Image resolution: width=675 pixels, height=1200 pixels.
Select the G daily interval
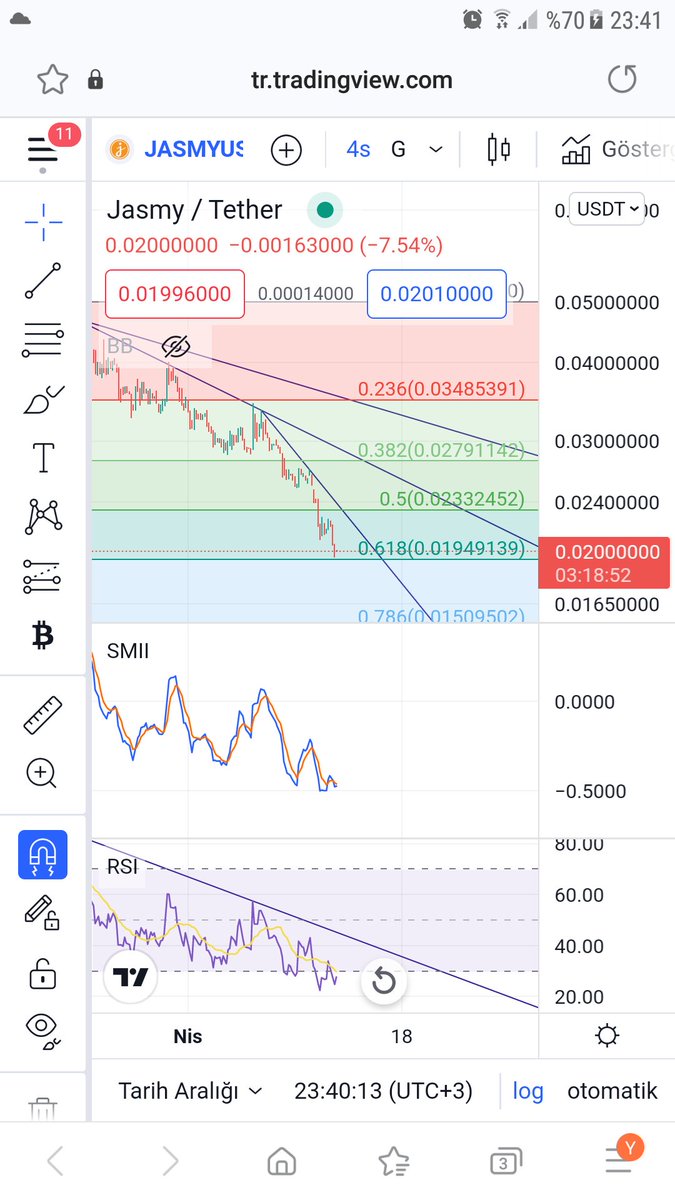[x=398, y=150]
